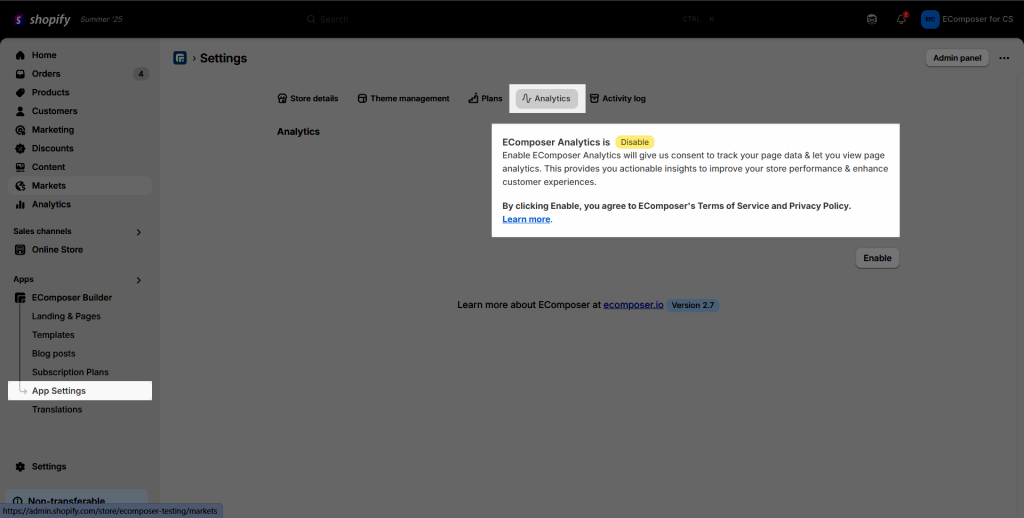Viewport: 1024px width, 518px height.
Task: Open the notifications bell
Action: [901, 19]
